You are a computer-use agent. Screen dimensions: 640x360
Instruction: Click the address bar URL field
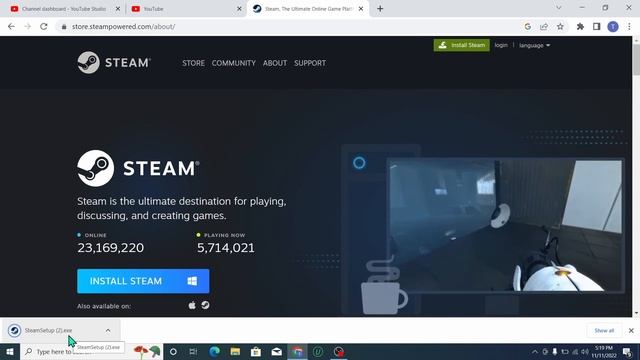286,27
